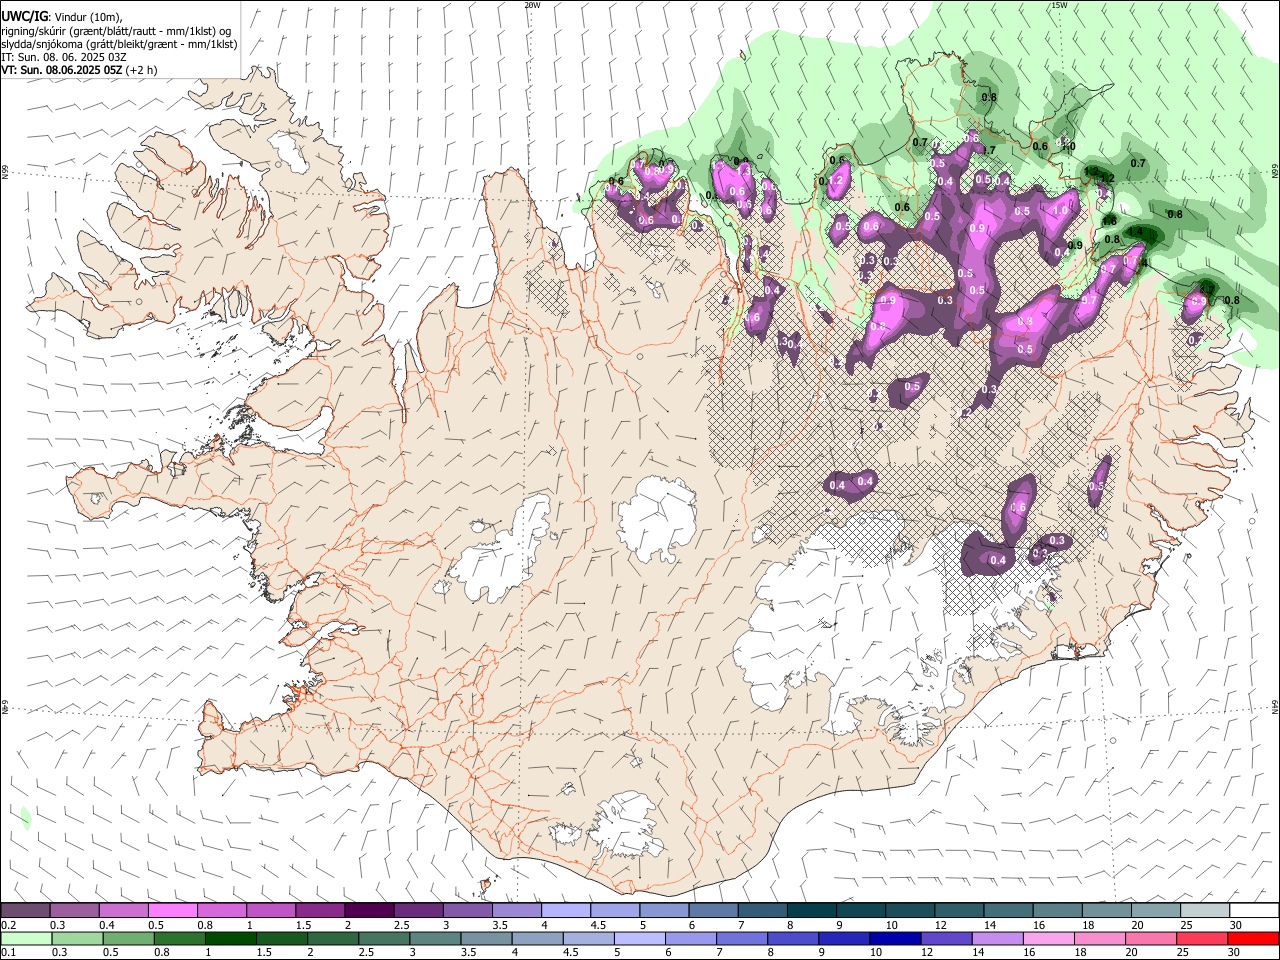The image size is (1280, 960).
Task: Choose the dark teal snow swatch from 8 to 9
Action: [812, 911]
